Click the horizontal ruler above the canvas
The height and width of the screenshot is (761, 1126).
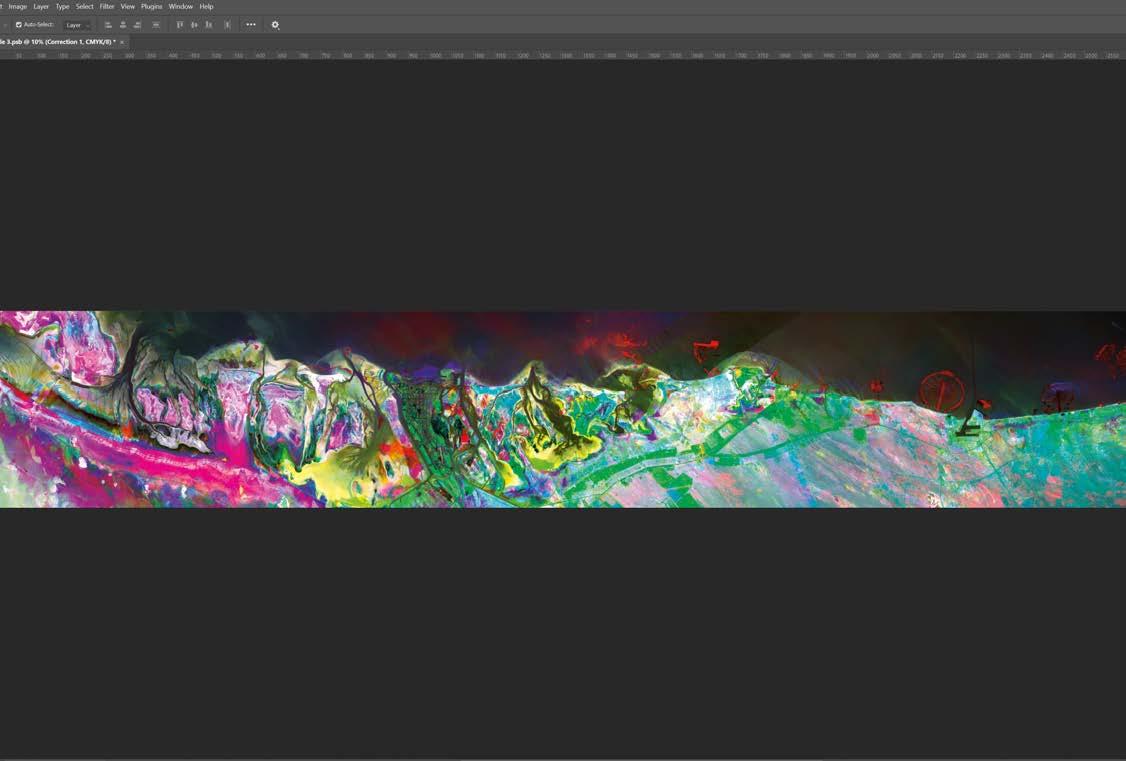click(563, 55)
